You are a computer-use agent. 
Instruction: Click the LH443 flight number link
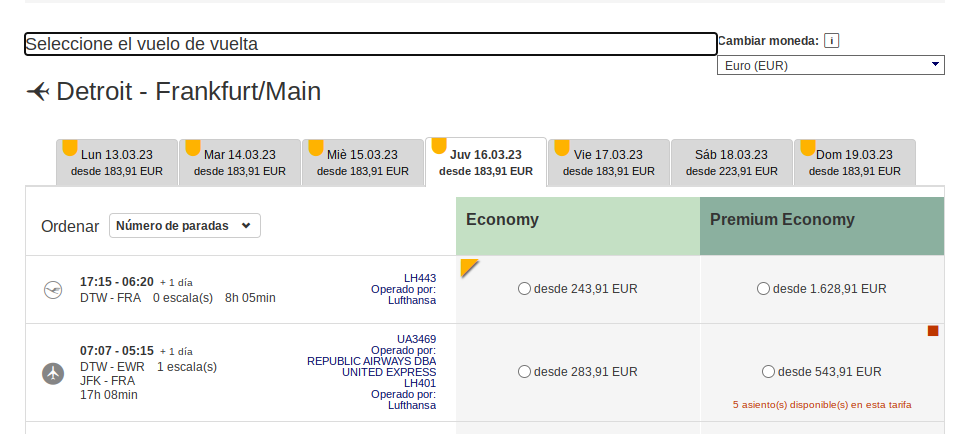(420, 278)
